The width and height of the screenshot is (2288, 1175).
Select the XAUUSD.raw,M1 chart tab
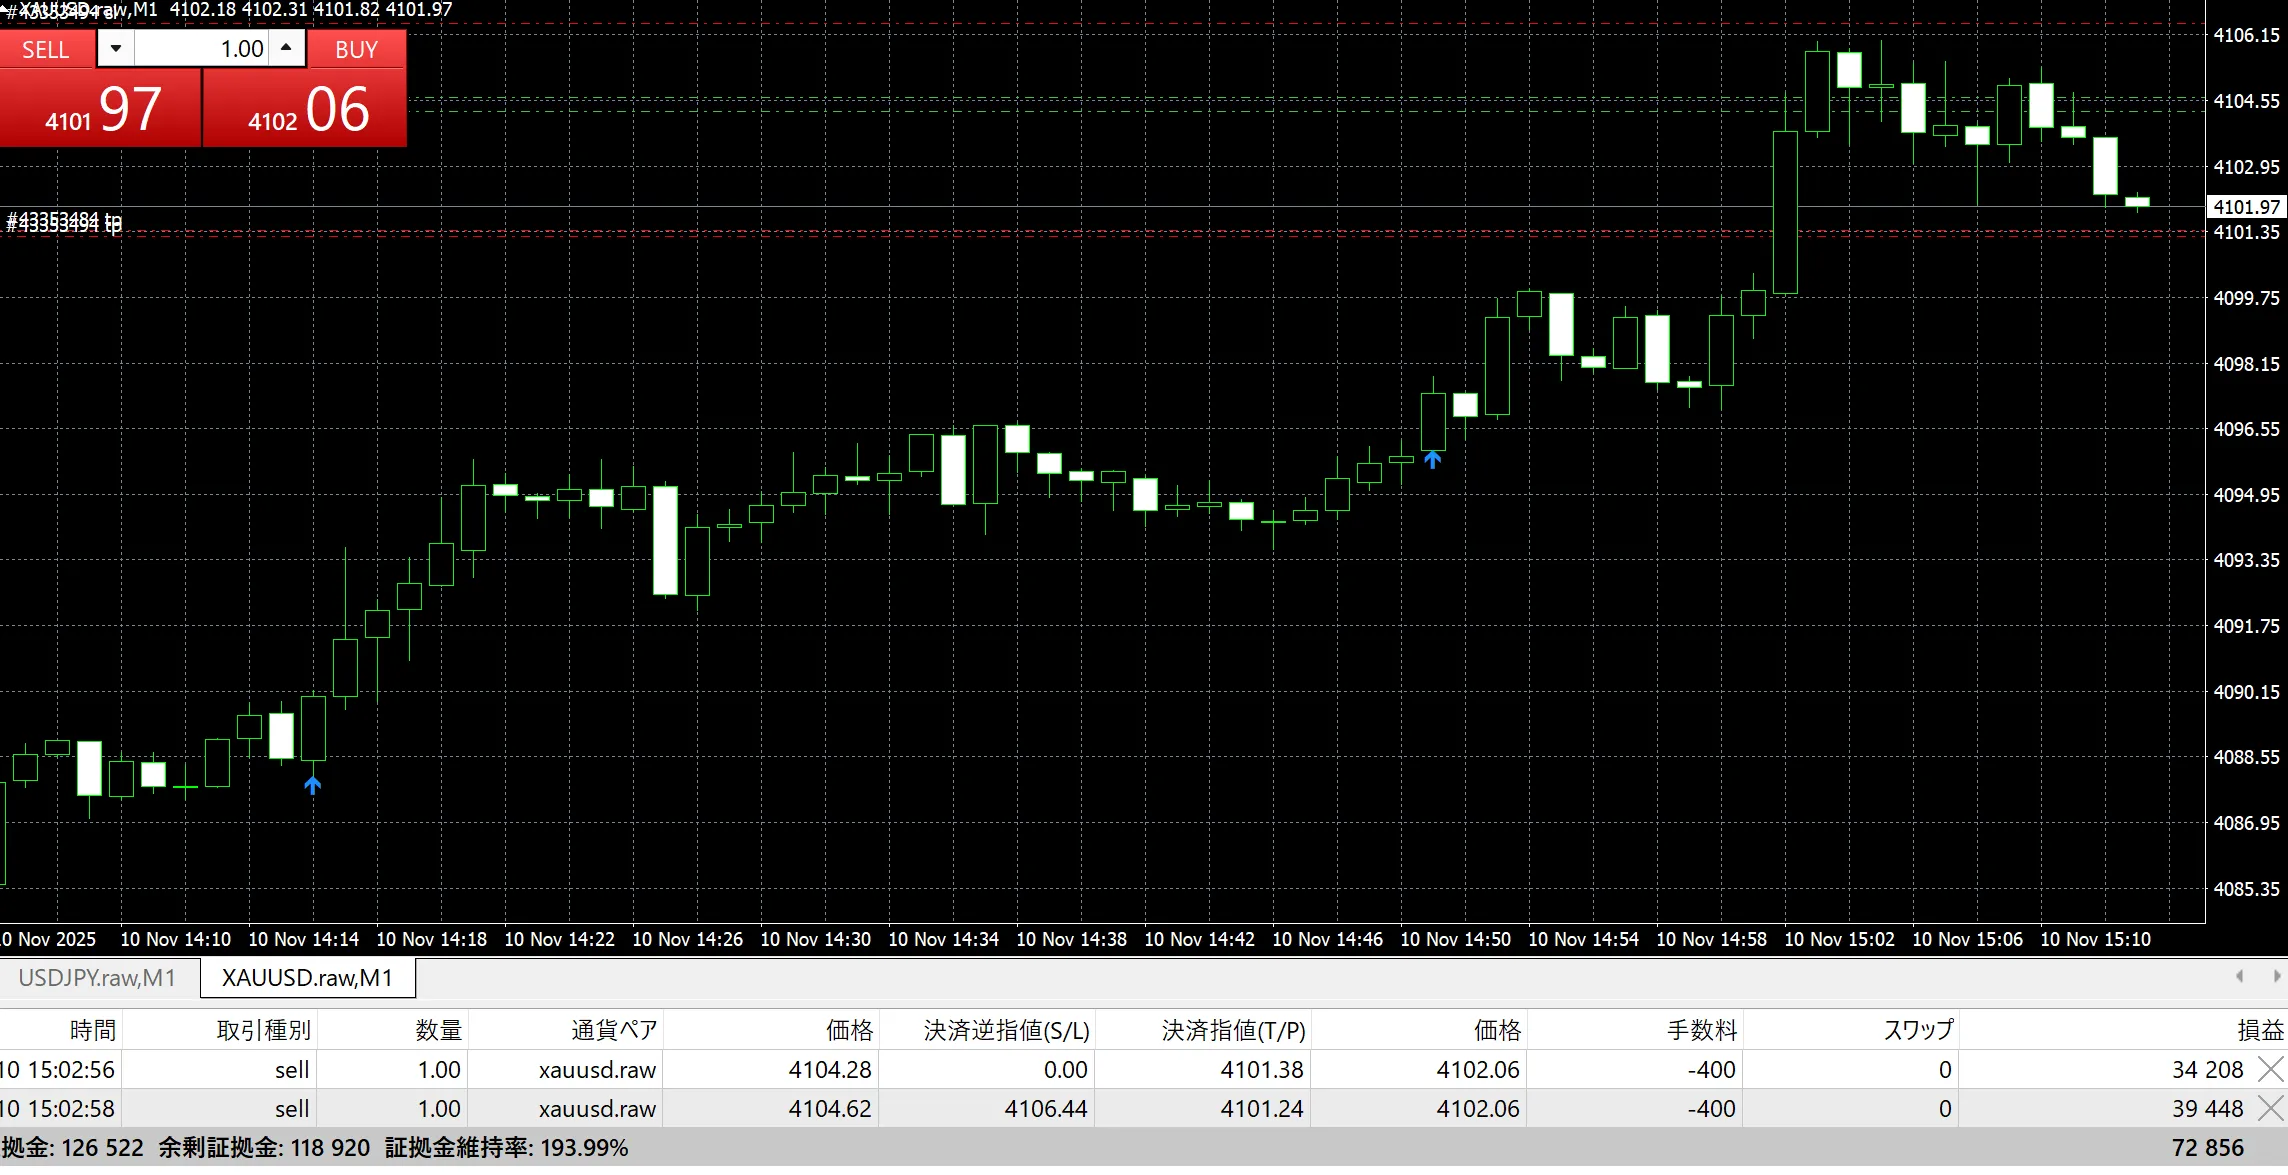point(307,978)
